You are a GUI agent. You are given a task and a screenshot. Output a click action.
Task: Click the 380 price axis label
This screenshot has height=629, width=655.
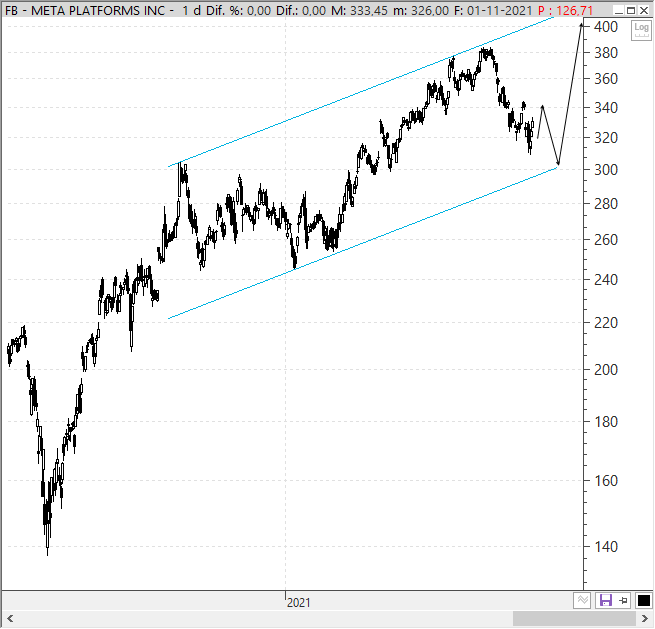pyautogui.click(x=606, y=53)
